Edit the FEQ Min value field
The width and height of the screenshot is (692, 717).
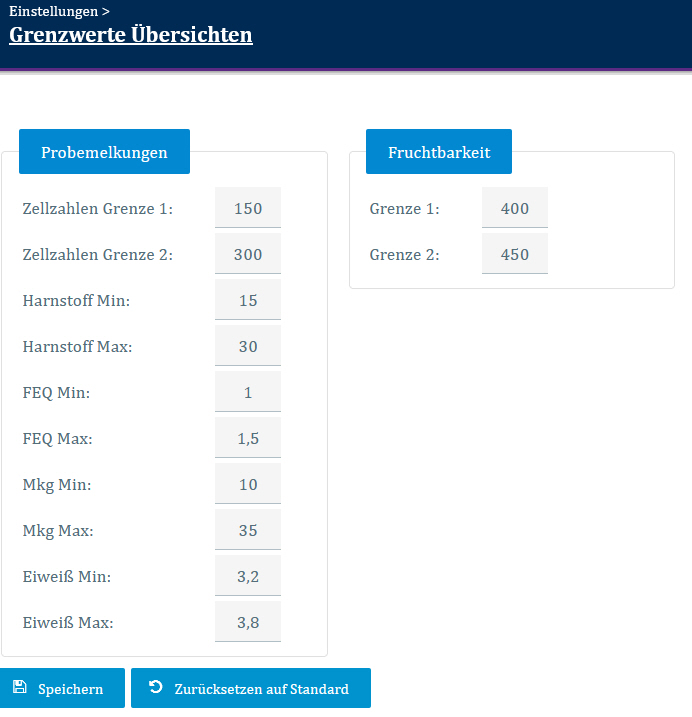247,392
